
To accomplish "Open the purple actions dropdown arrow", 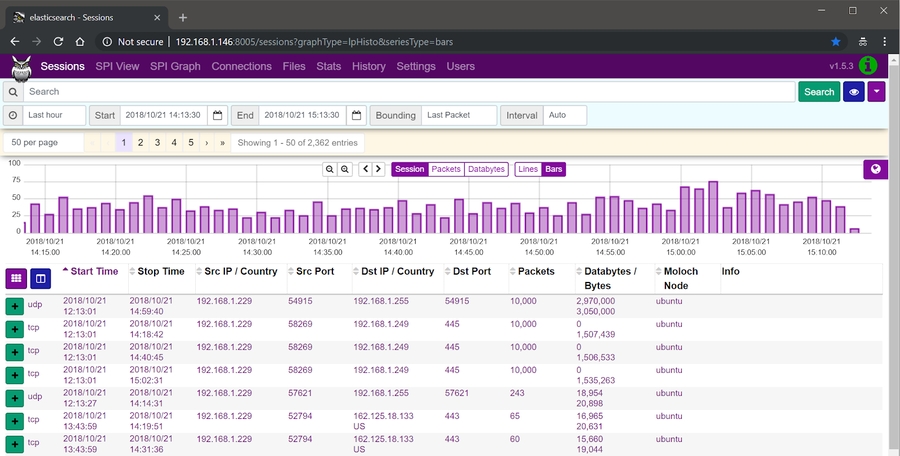I will [877, 91].
